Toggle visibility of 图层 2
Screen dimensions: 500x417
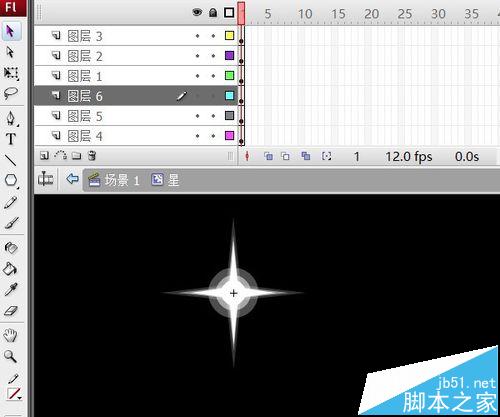tap(197, 56)
